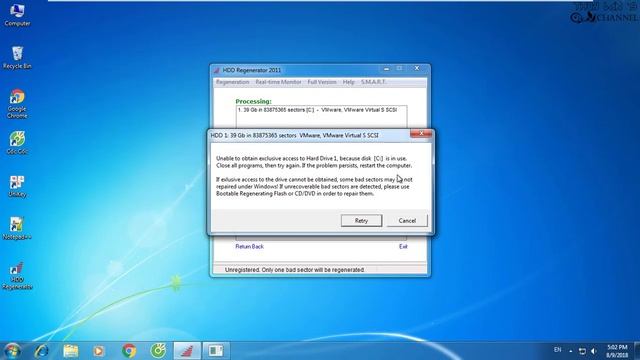Open Computer desktop icon
This screenshot has width=640, height=360.
click(x=17, y=15)
